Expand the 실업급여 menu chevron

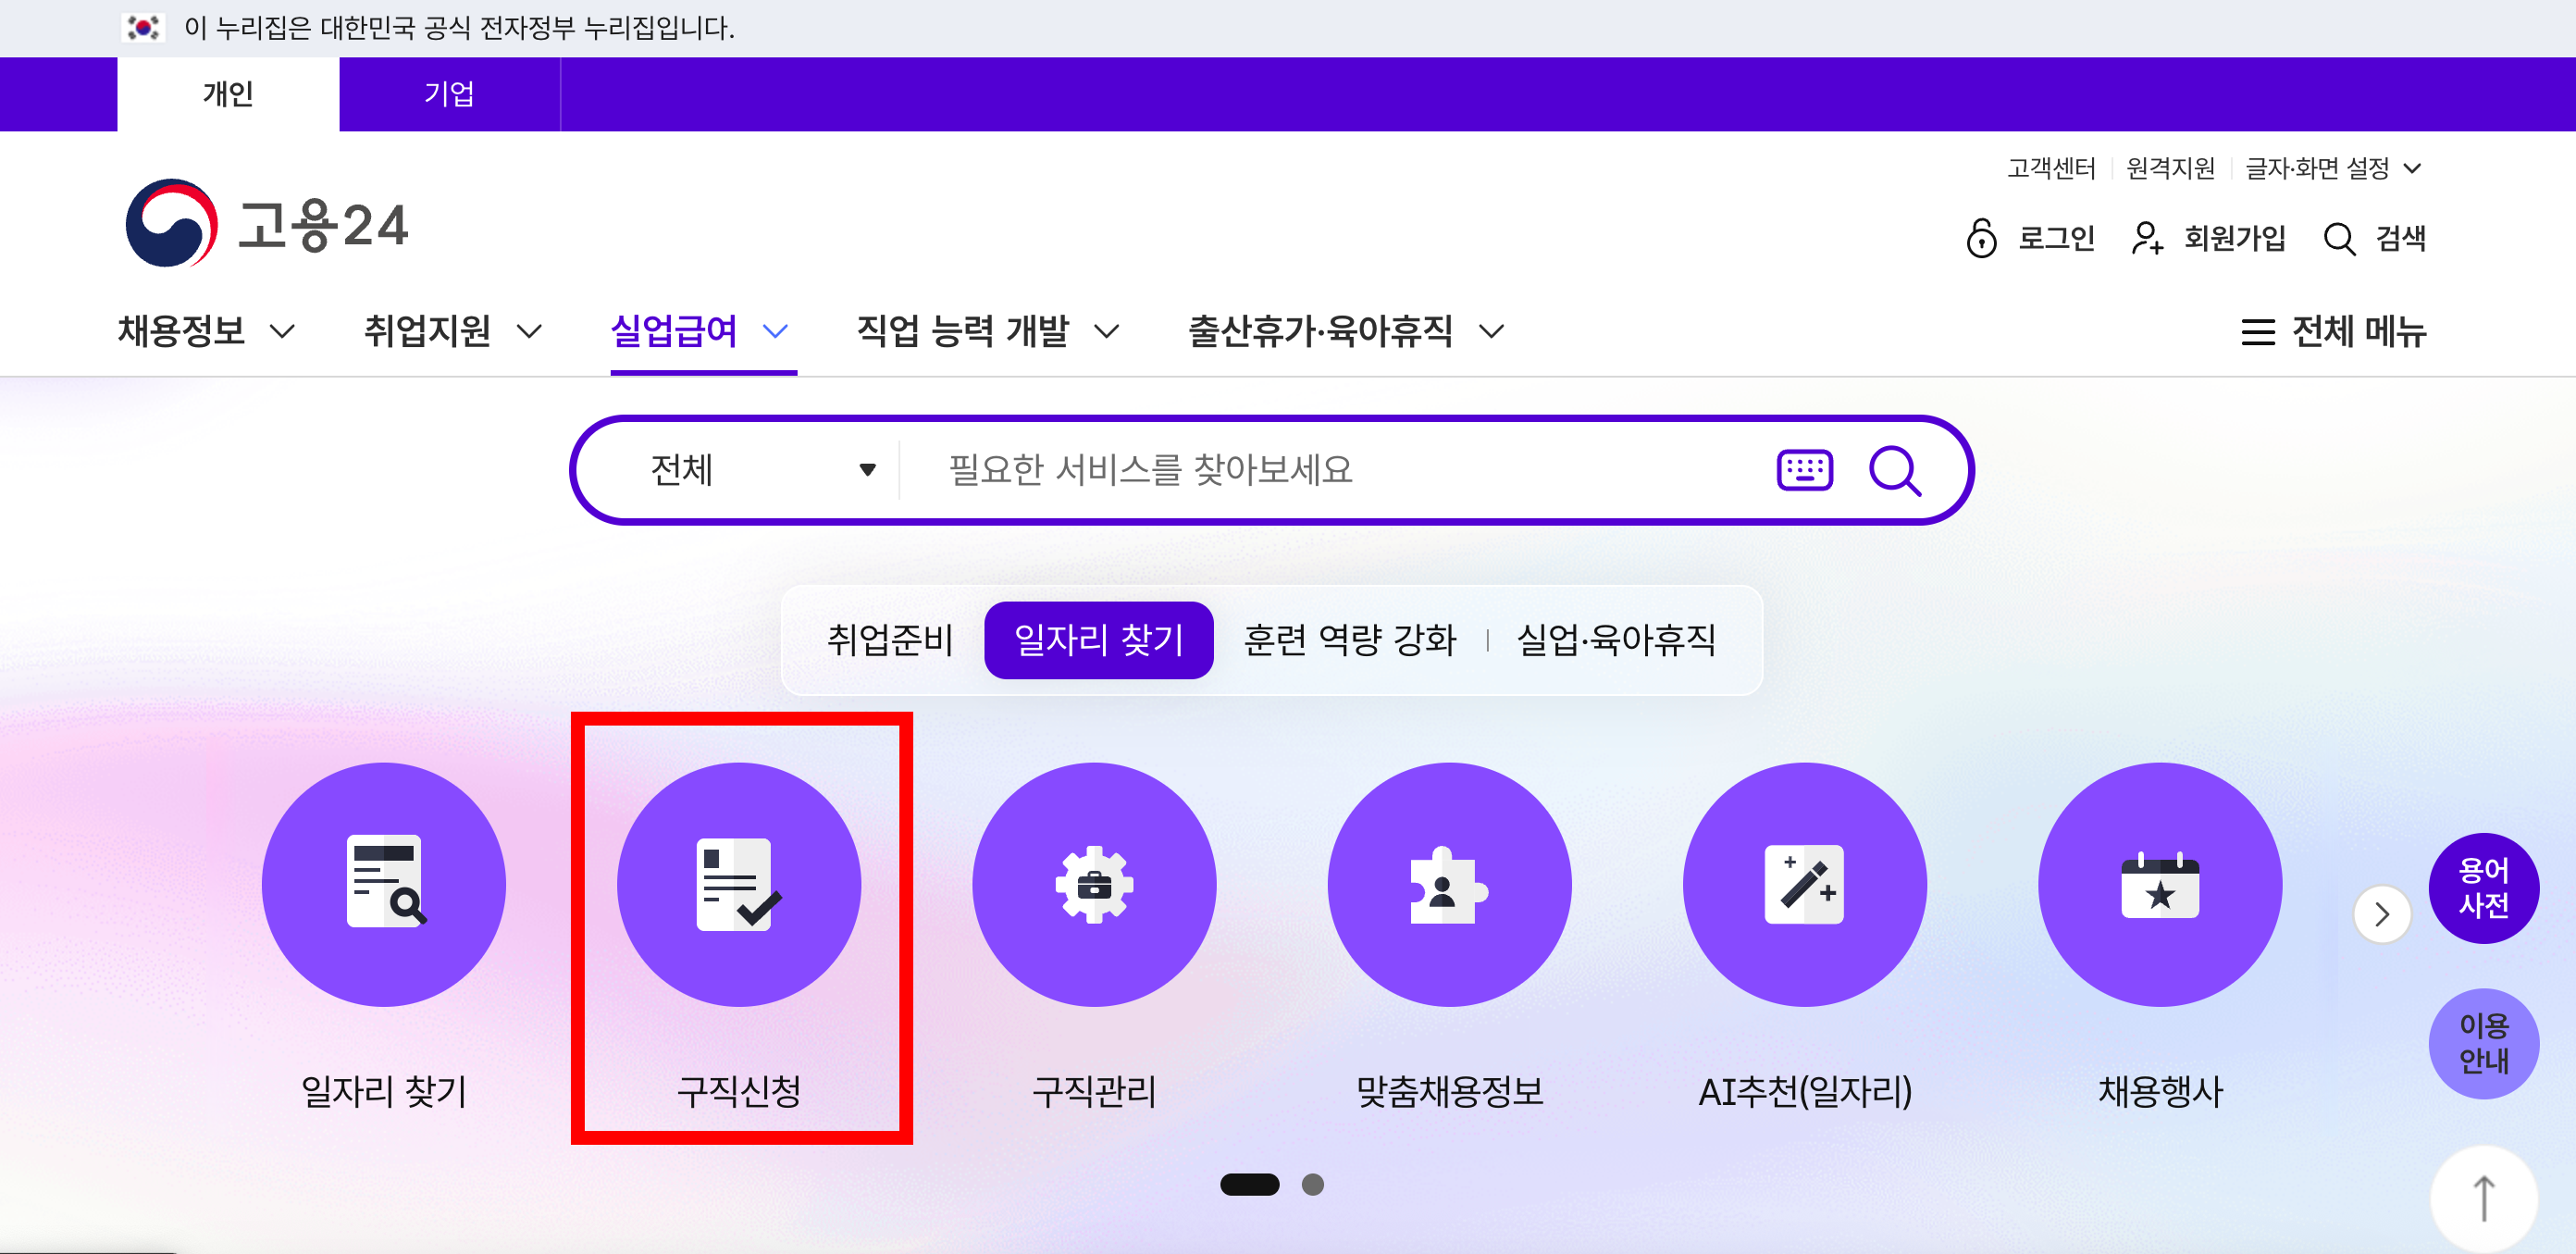coord(775,331)
